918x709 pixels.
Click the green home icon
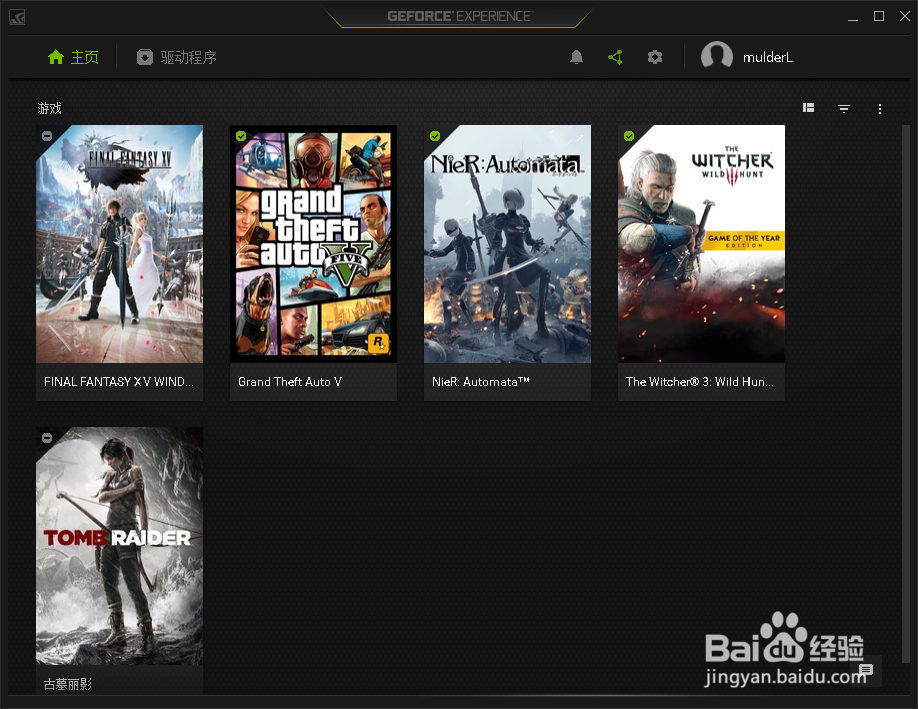pyautogui.click(x=56, y=57)
